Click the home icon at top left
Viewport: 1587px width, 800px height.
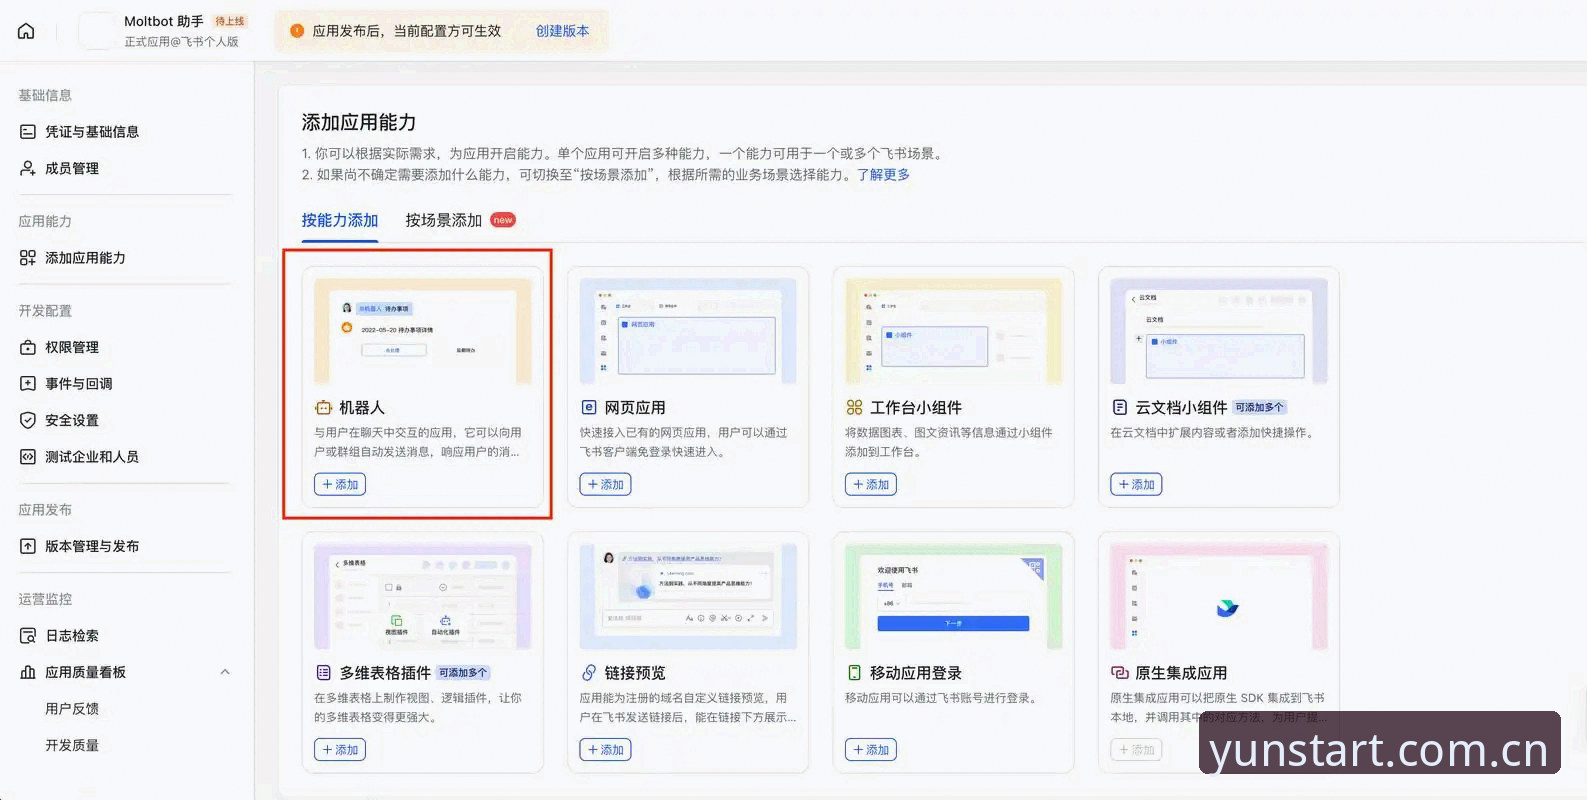[x=26, y=31]
